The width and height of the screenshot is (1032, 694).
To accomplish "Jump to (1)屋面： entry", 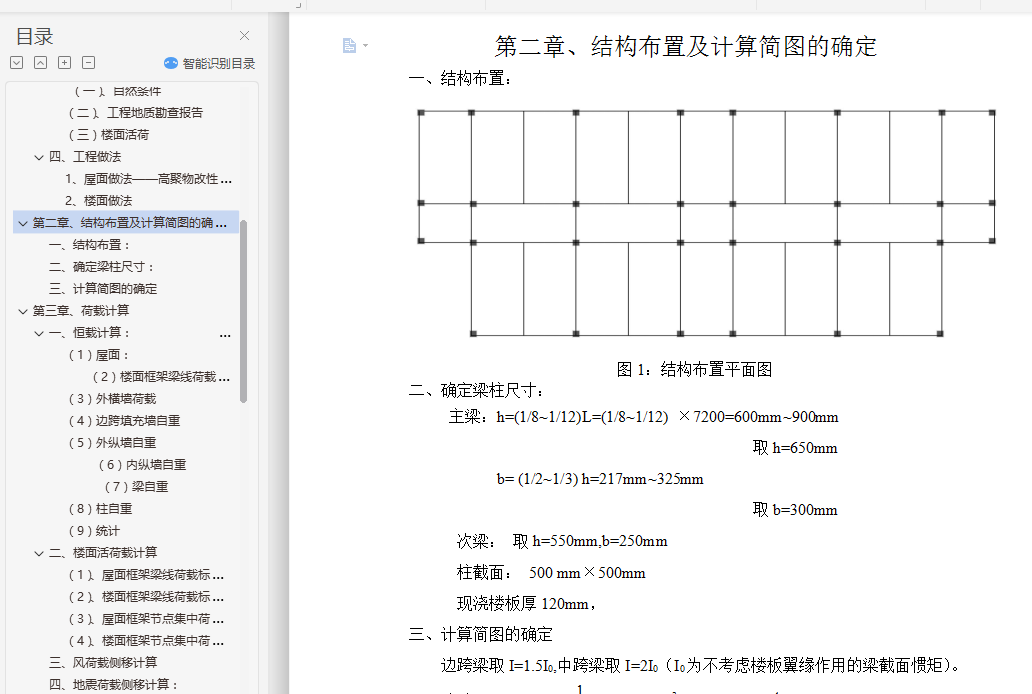I will tap(99, 355).
